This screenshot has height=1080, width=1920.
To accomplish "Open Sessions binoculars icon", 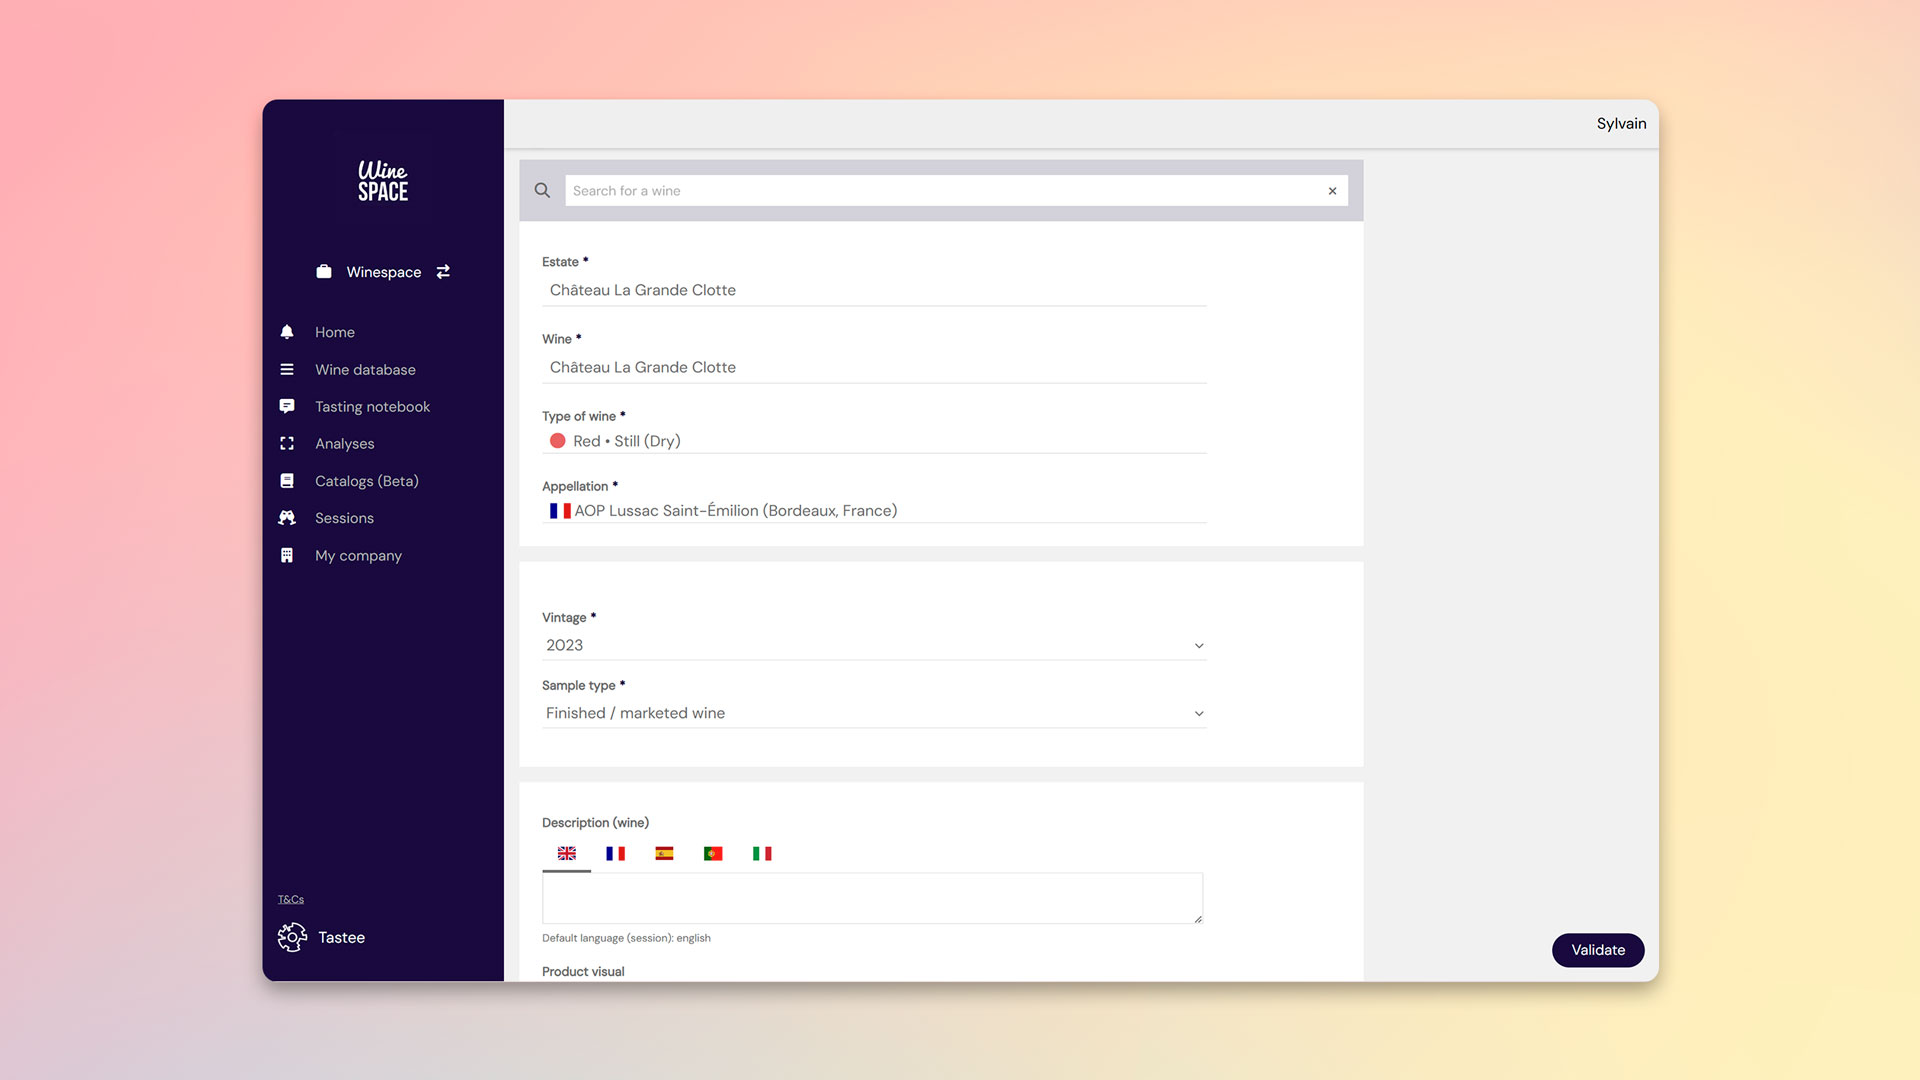I will pos(287,518).
